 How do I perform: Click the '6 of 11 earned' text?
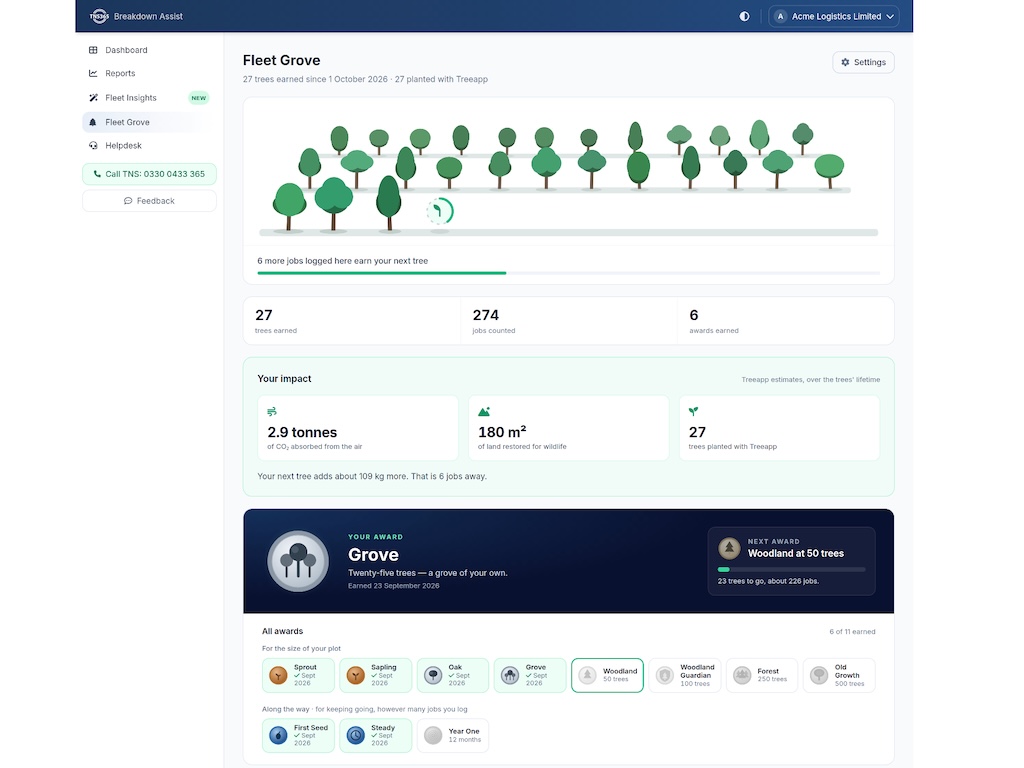pyautogui.click(x=852, y=632)
